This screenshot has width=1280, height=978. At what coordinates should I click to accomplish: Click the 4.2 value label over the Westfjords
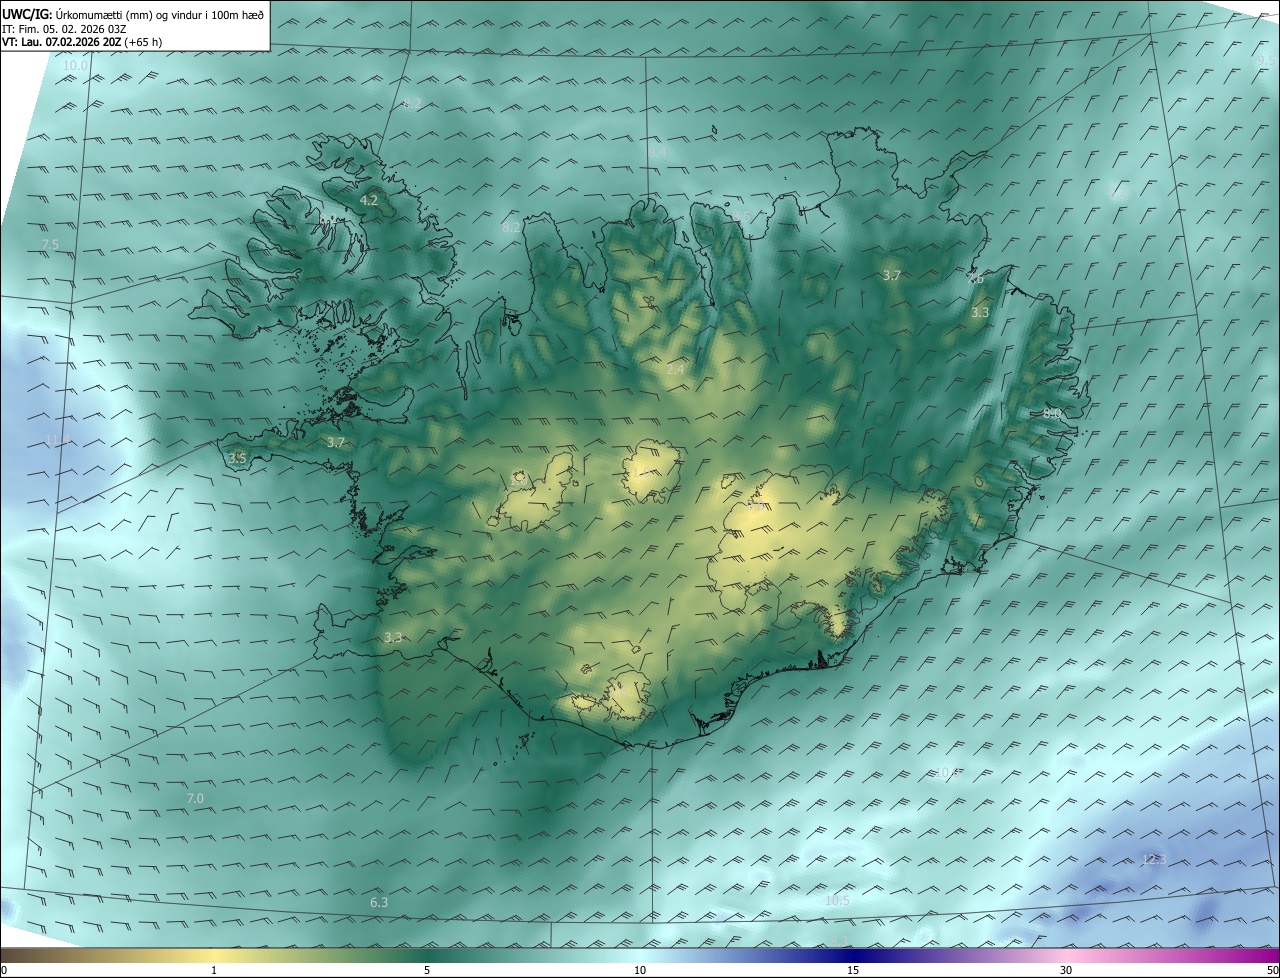pyautogui.click(x=368, y=200)
